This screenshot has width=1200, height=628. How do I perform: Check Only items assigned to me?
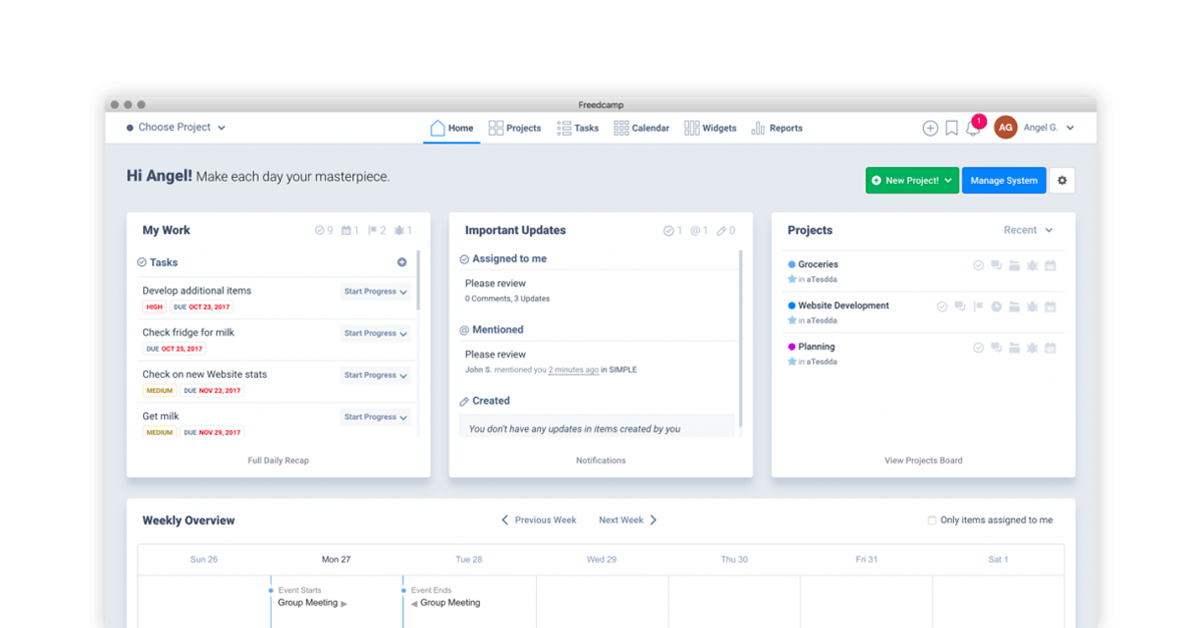[x=932, y=520]
